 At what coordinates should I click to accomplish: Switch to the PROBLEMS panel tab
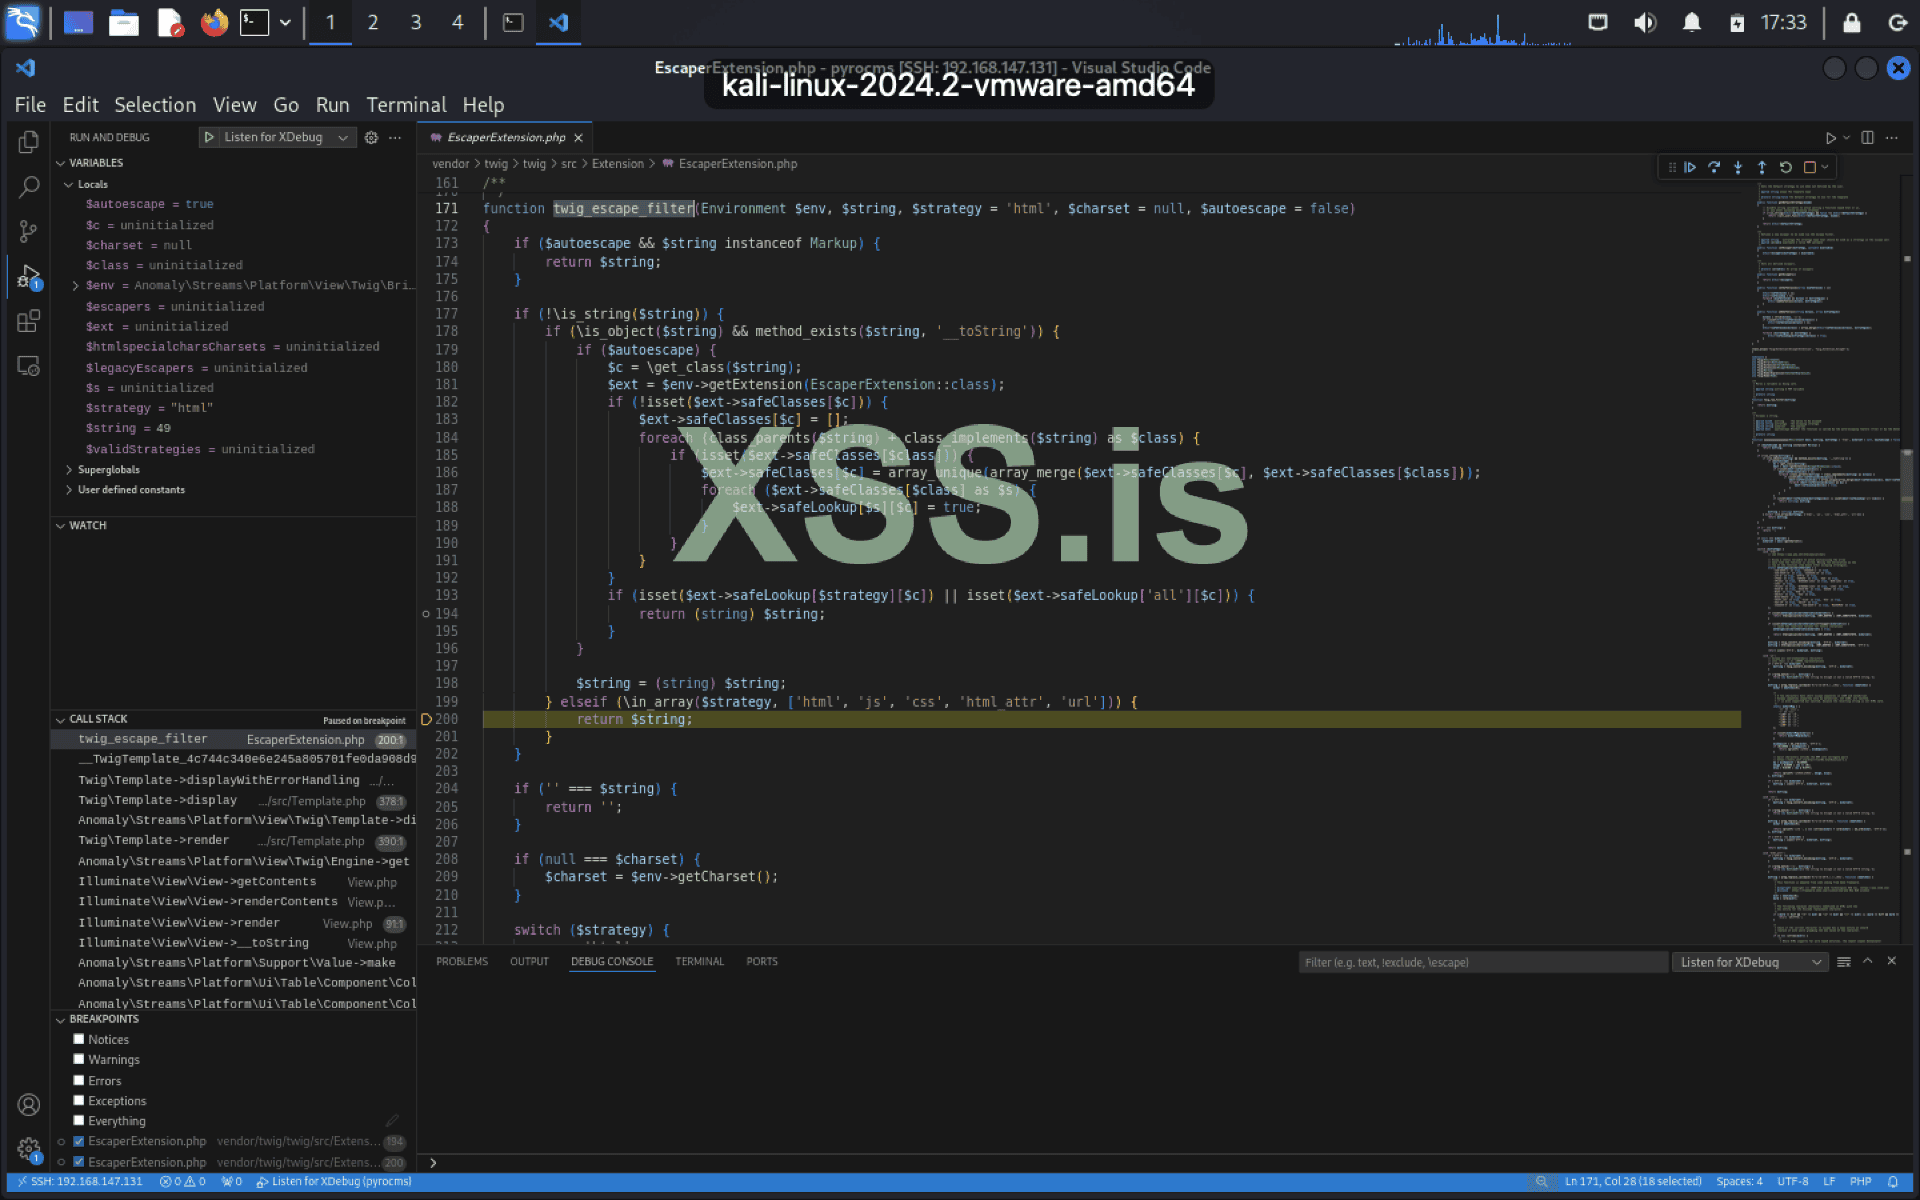[462, 961]
